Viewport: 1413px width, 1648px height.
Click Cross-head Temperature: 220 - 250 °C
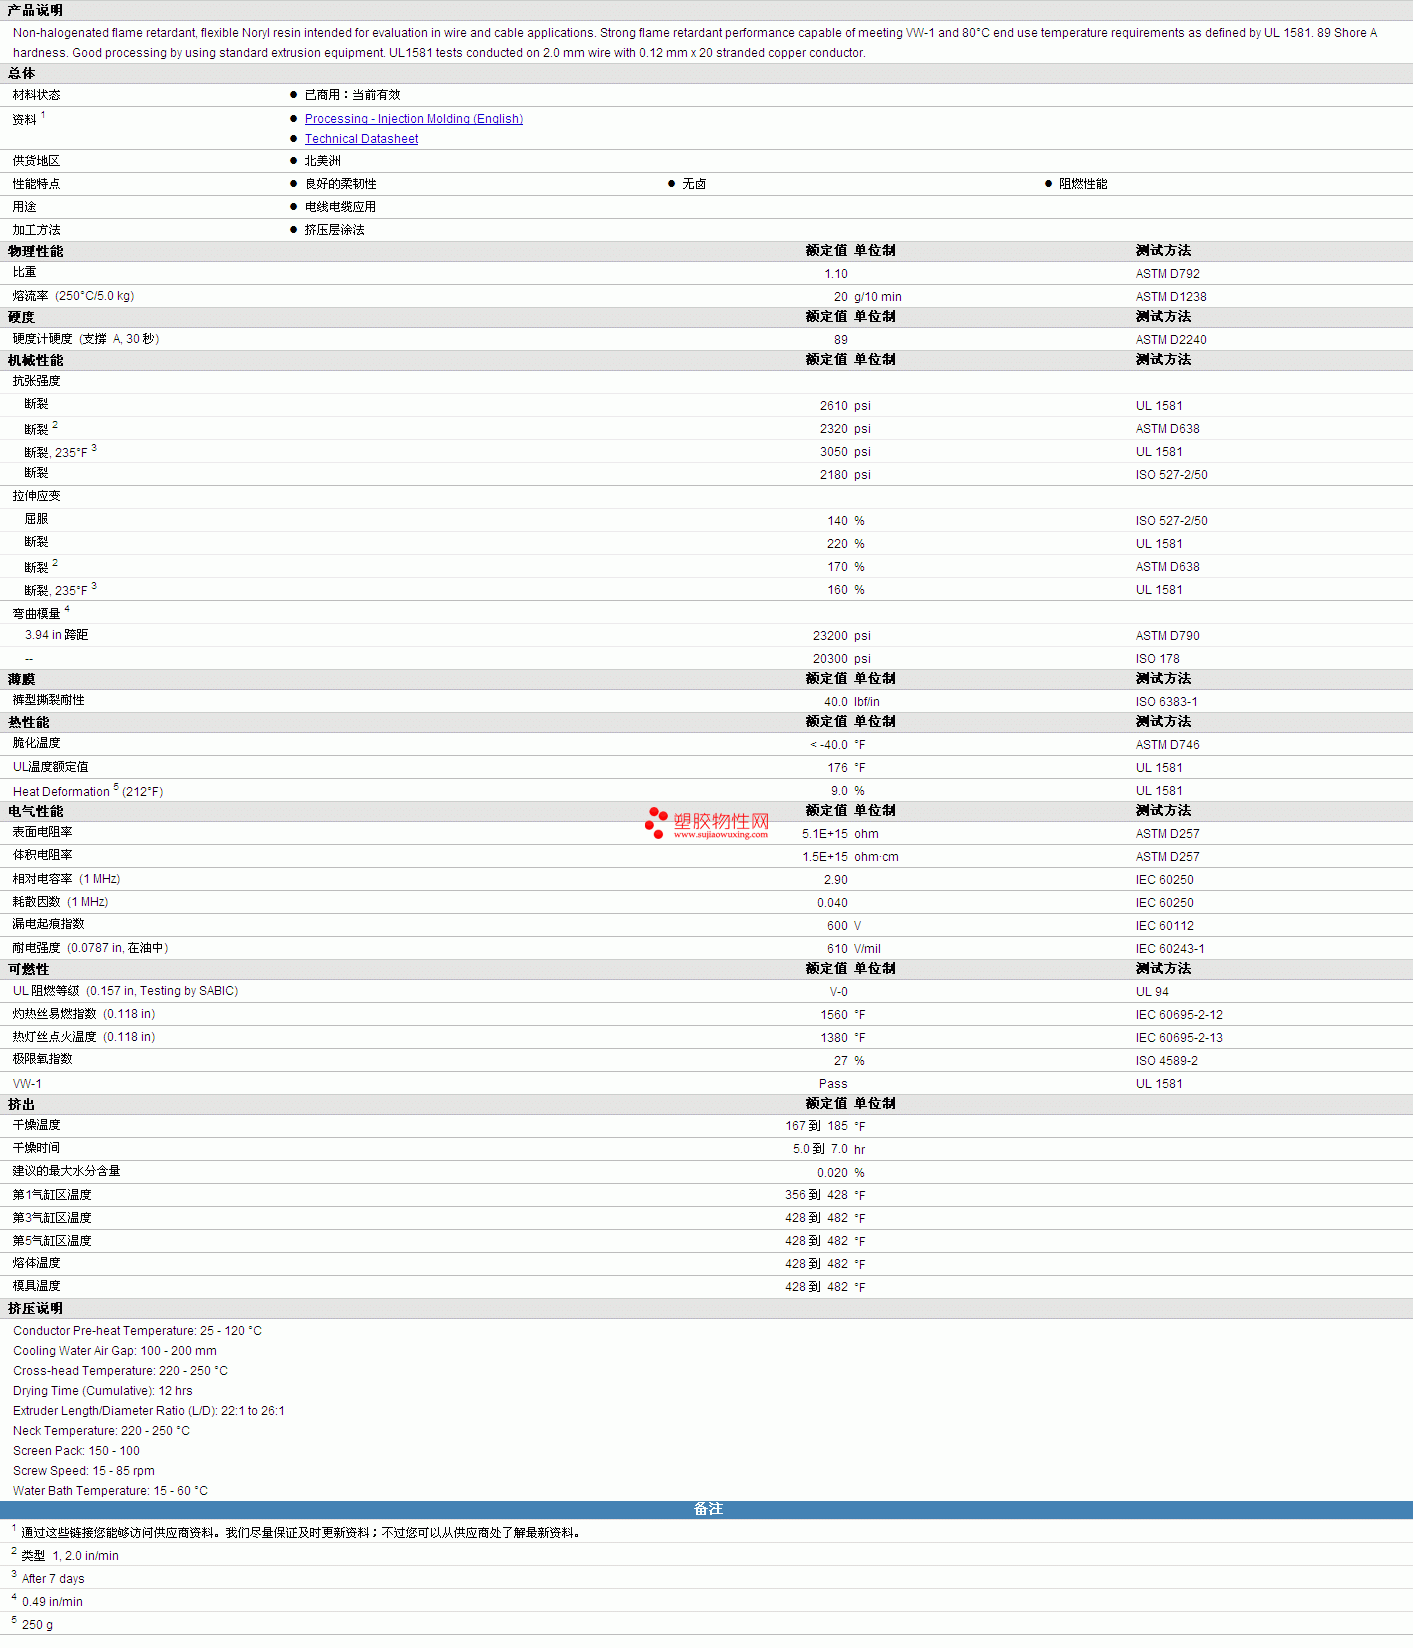click(x=120, y=1371)
